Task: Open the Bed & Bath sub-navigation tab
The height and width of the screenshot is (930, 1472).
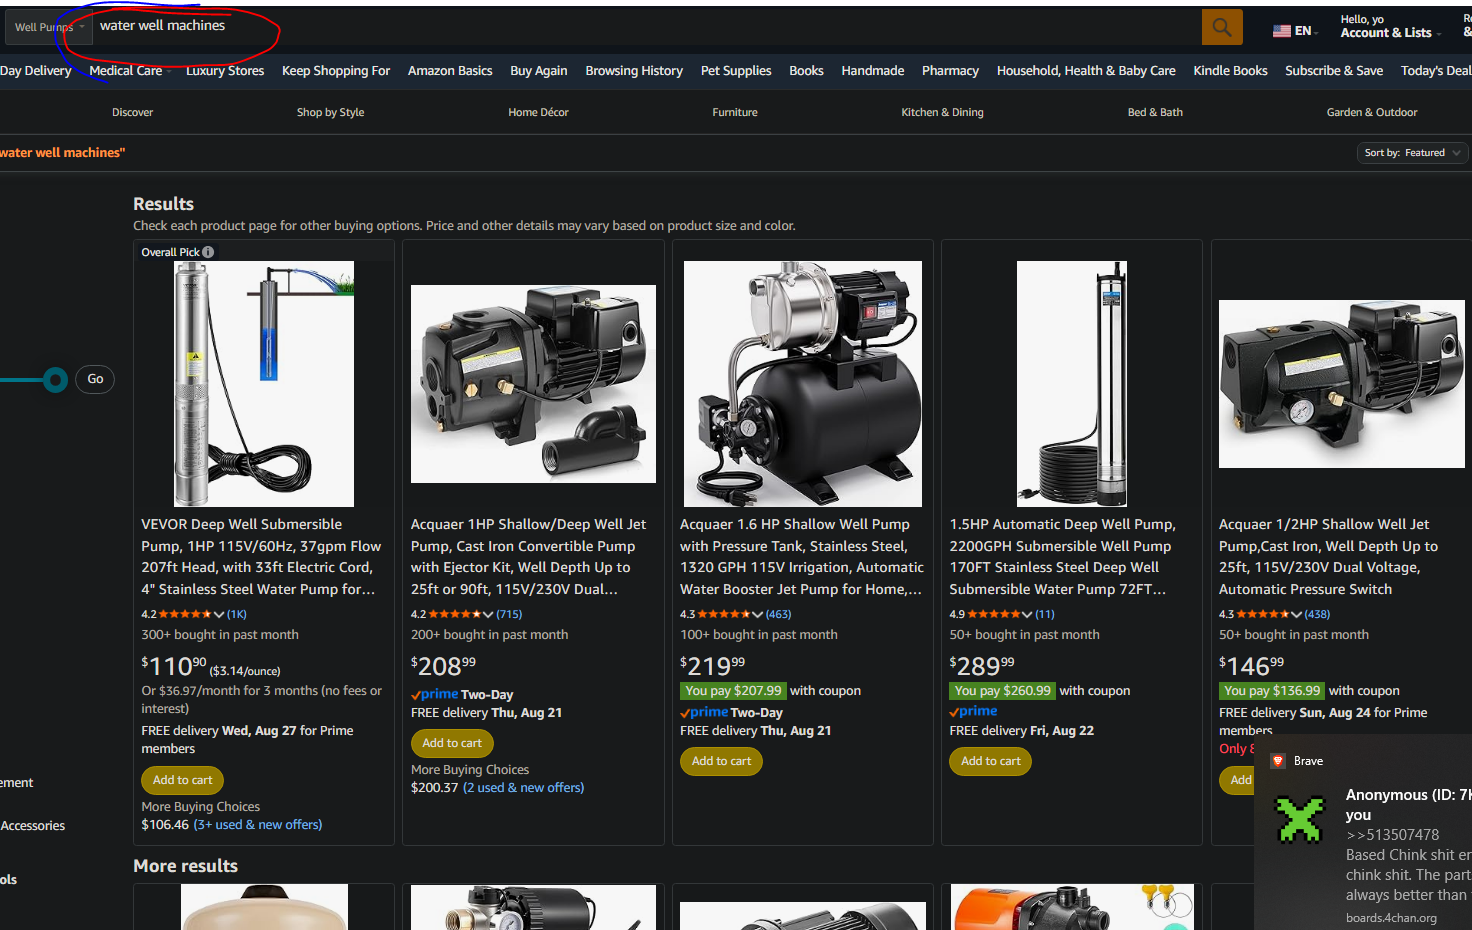Action: [1155, 113]
